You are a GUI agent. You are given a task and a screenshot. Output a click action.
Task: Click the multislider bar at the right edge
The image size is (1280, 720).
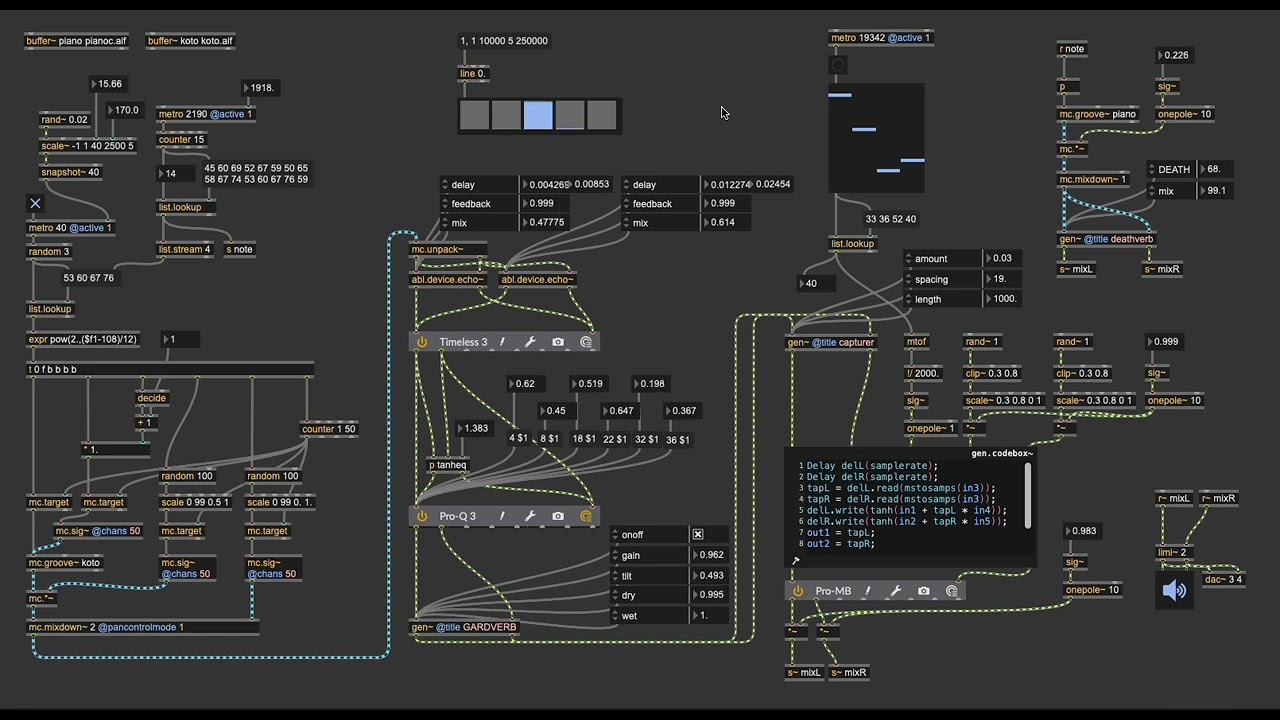(912, 159)
